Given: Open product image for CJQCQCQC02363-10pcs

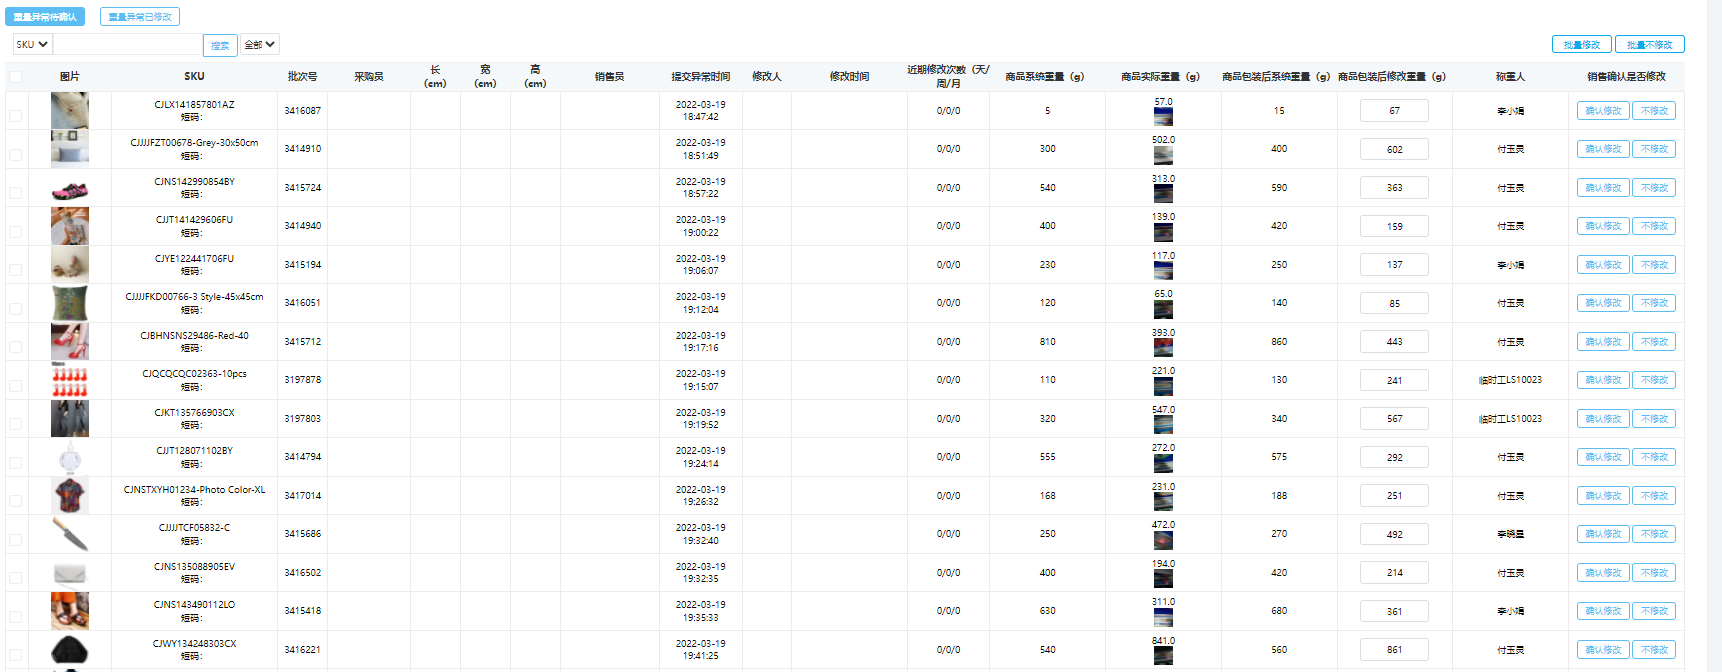Looking at the screenshot, I should point(70,380).
